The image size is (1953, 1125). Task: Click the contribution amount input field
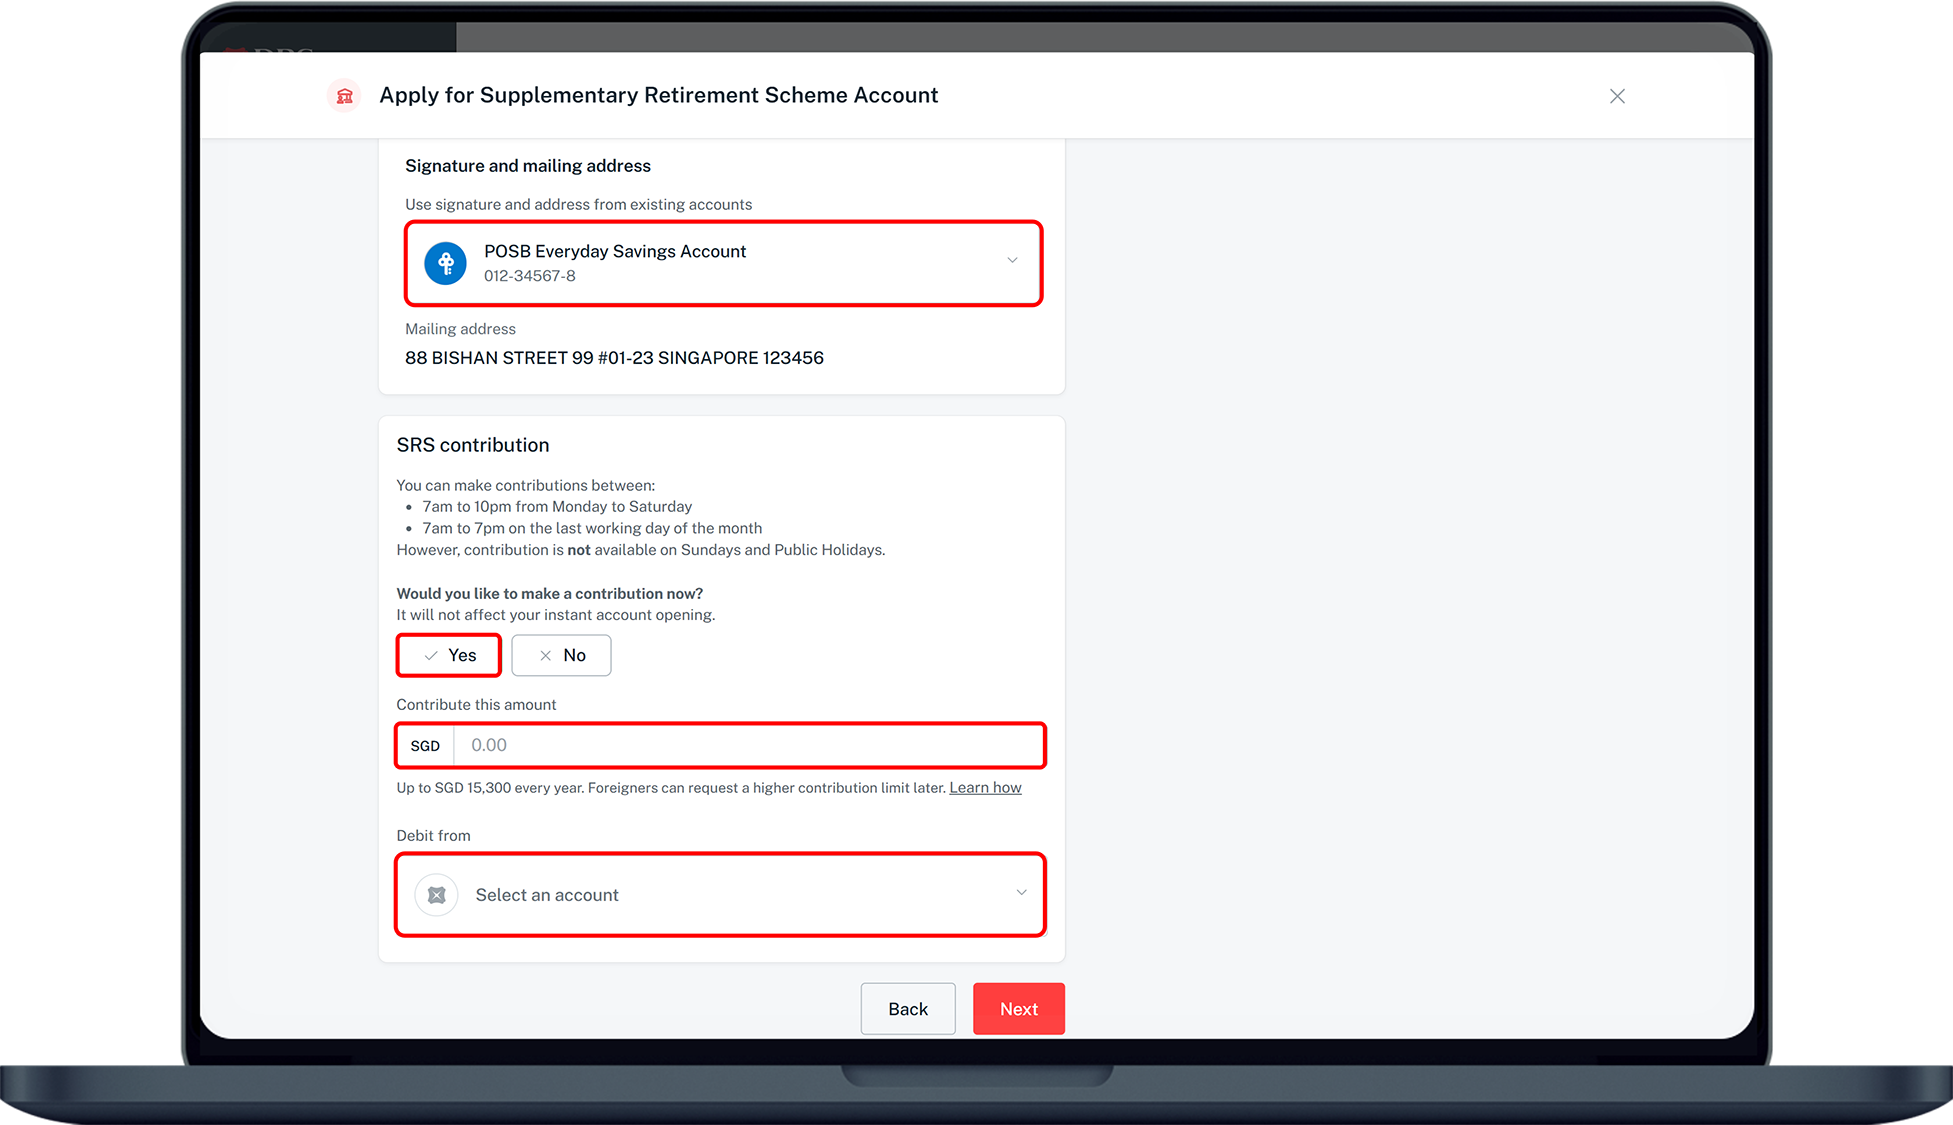748,746
